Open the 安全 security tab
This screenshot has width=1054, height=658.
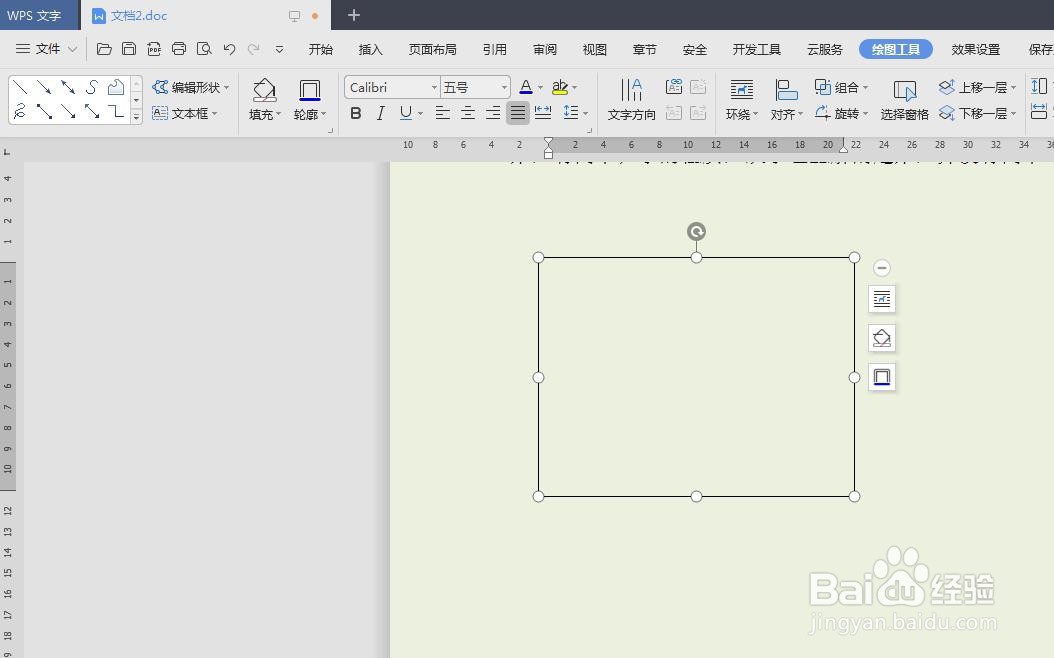(x=694, y=50)
